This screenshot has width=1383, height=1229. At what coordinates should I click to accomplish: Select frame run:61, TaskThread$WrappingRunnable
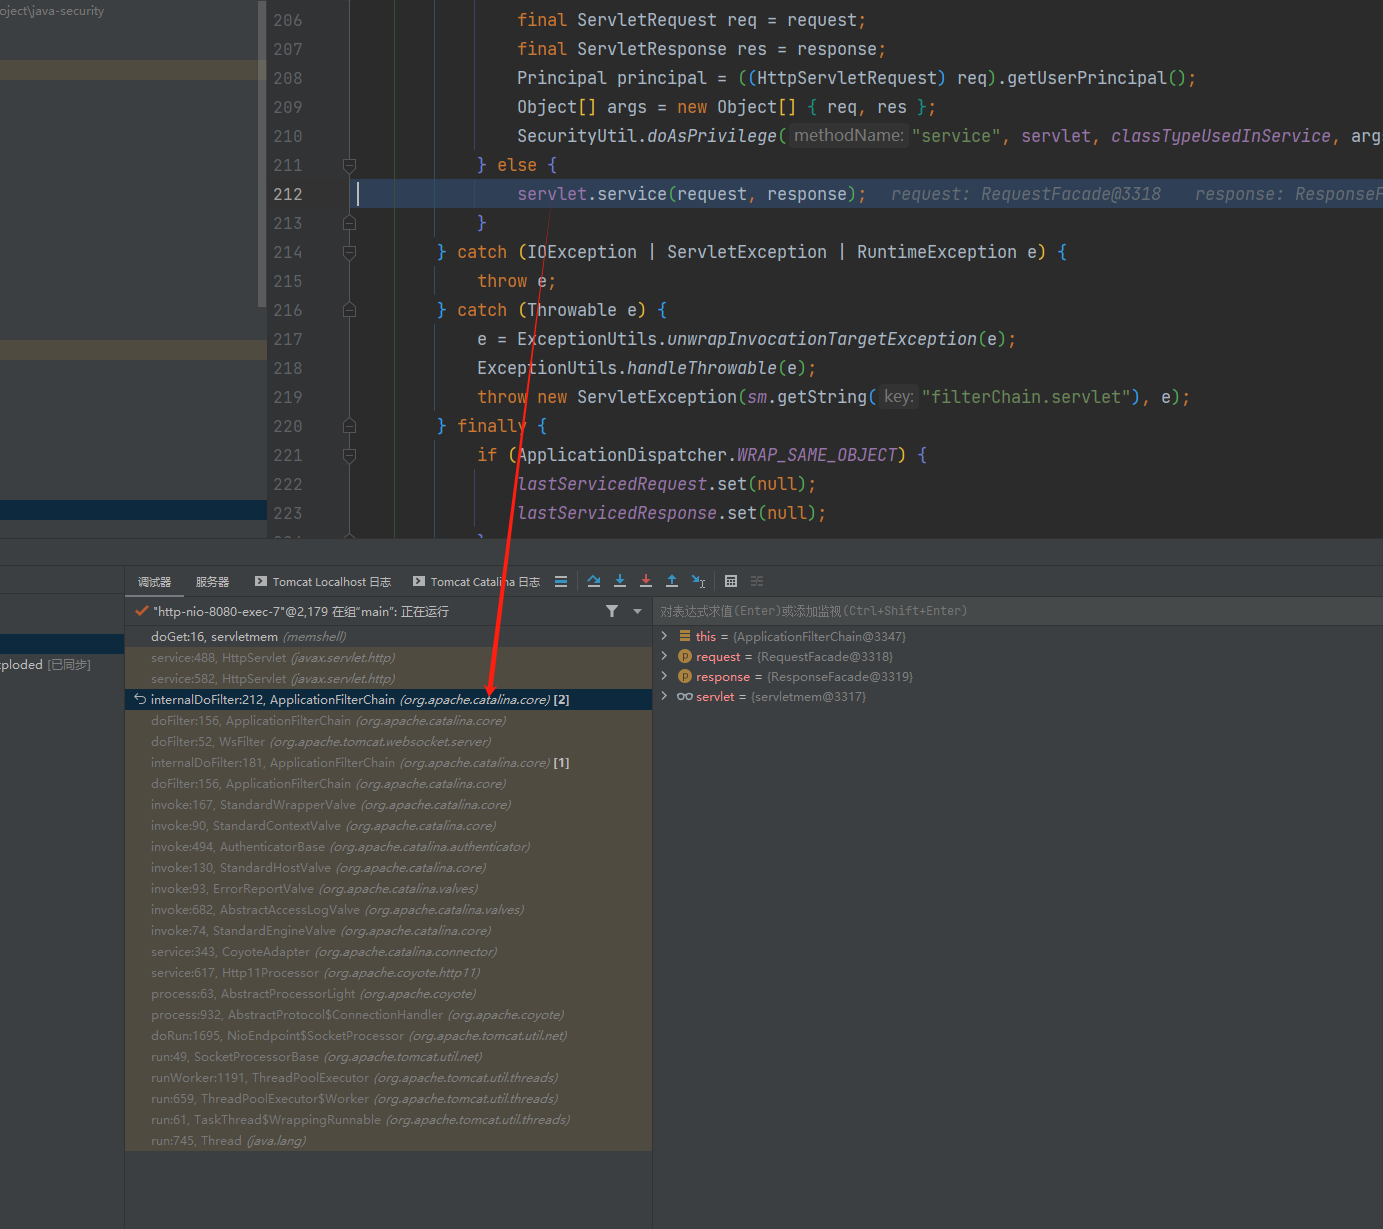coord(388,1120)
